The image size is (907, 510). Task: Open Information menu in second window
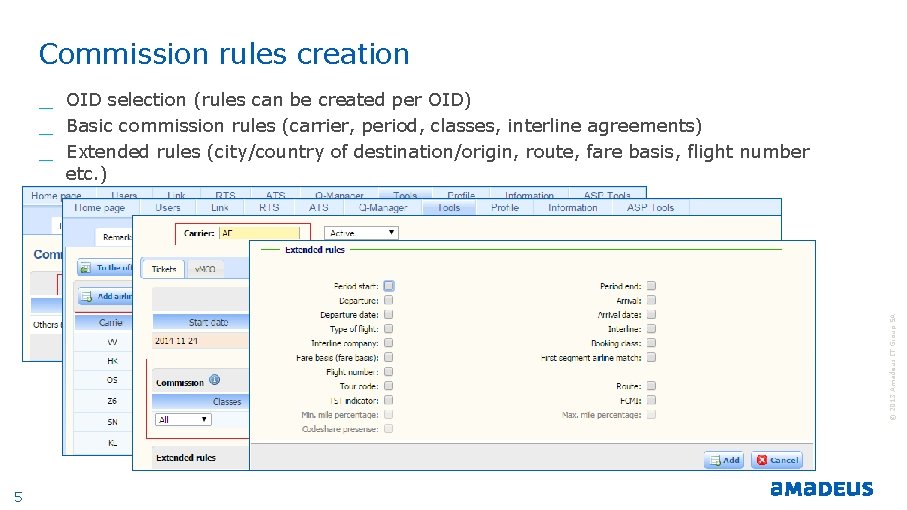pyautogui.click(x=573, y=208)
